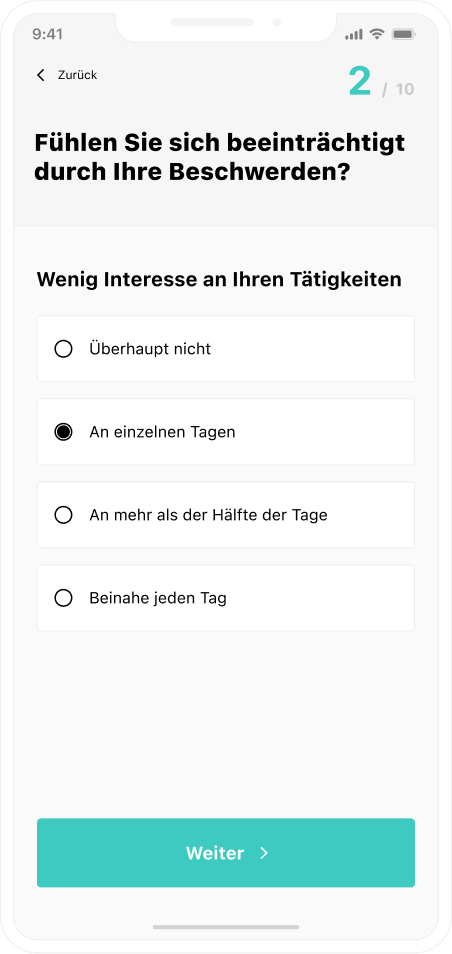452x954 pixels.
Task: Click the Überhaupt nicht answer text
Action: tap(150, 349)
